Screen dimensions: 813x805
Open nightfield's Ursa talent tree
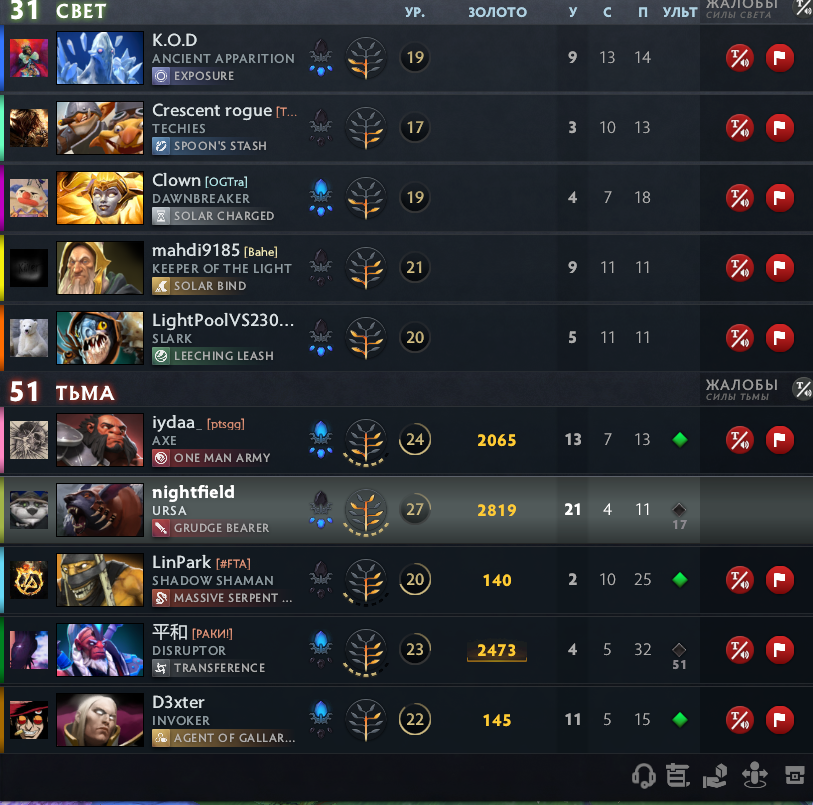click(366, 511)
